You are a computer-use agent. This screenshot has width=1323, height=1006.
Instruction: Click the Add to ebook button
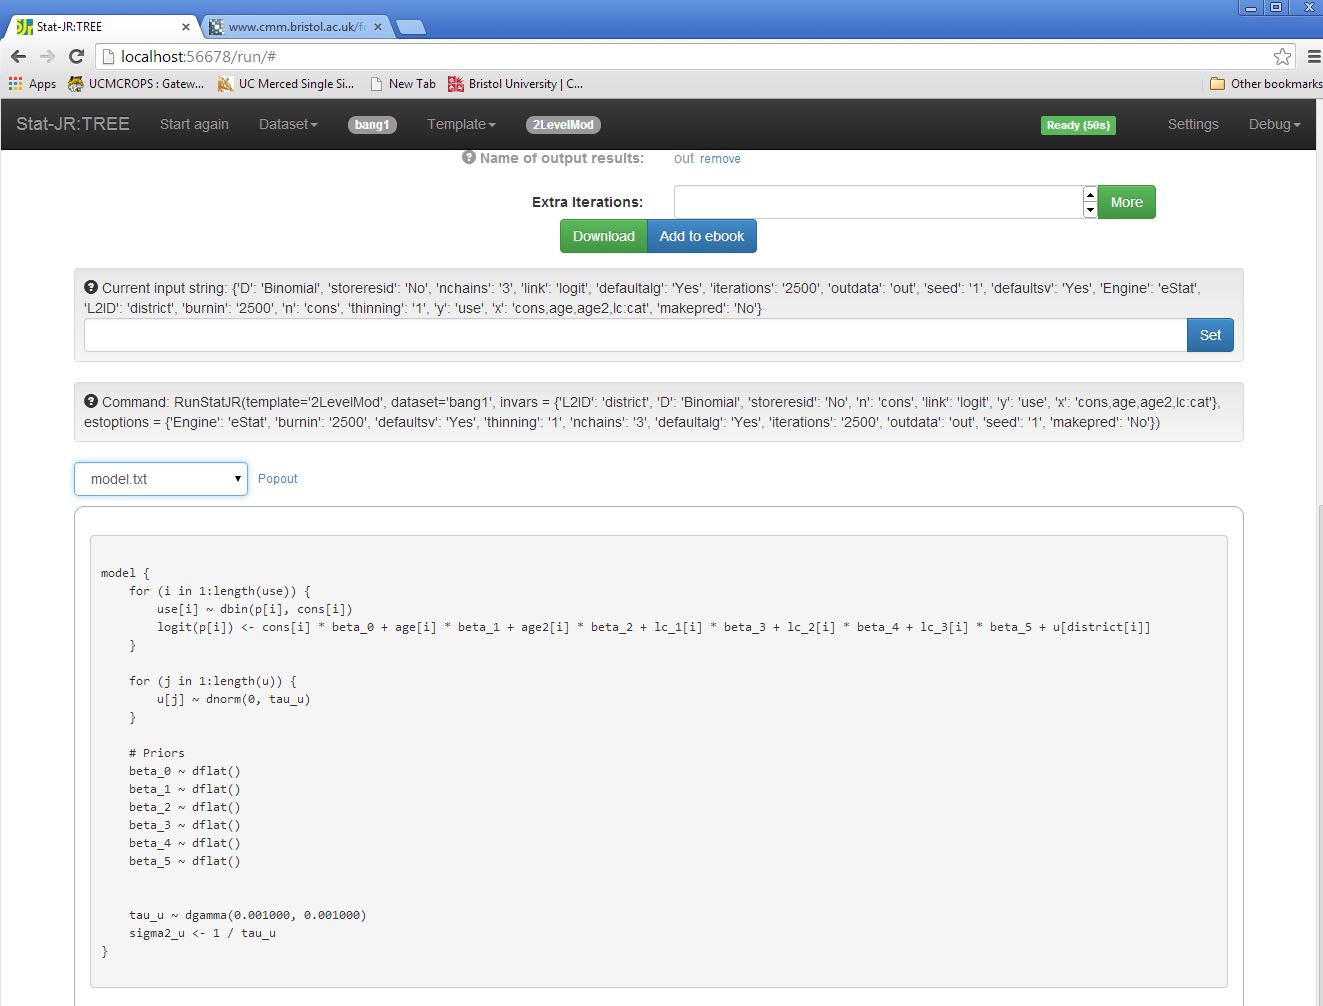tap(702, 237)
